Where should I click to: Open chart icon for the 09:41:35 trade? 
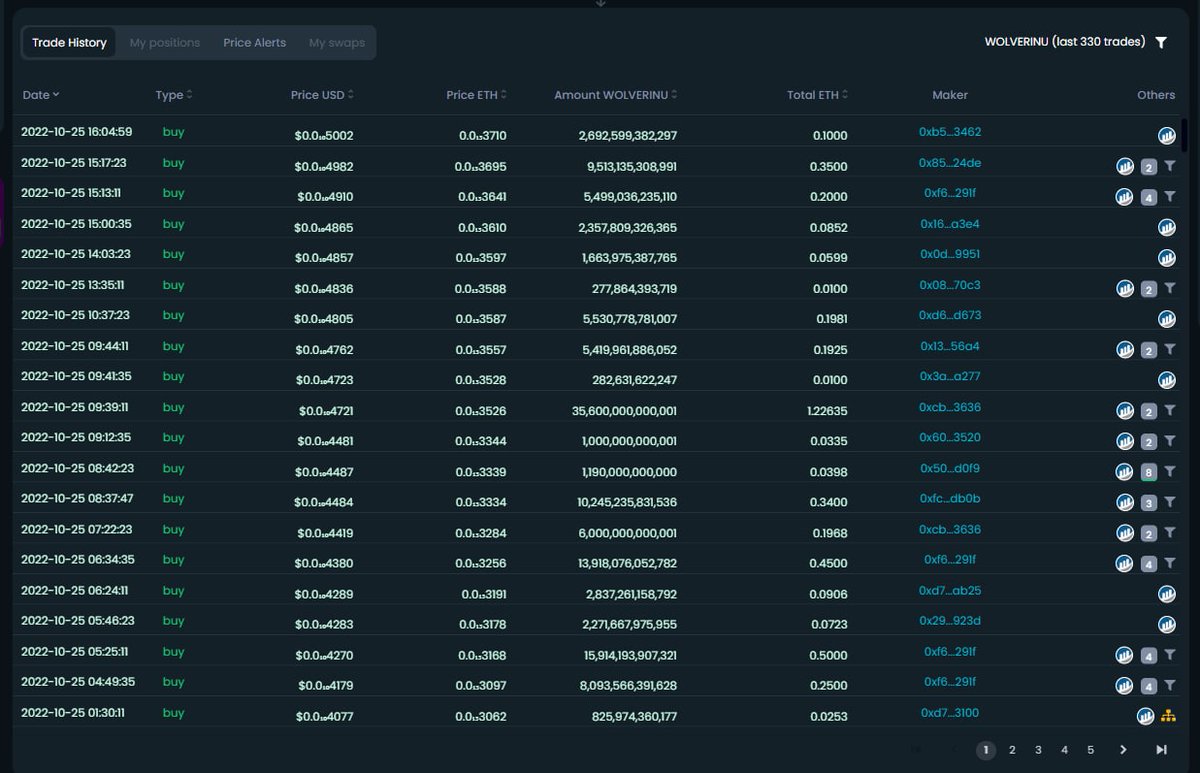tap(1167, 380)
